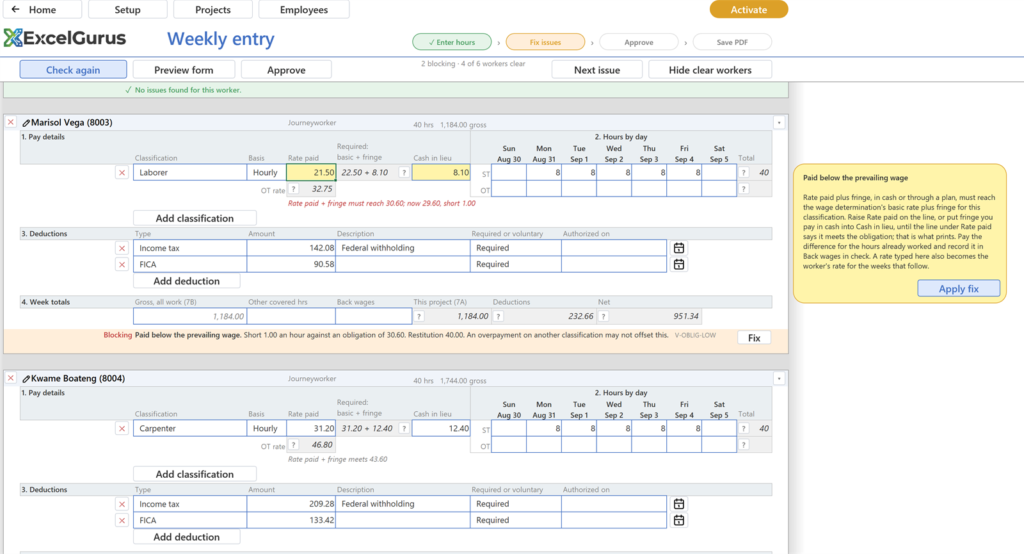Collapse Kwame Boateng worker card

[x=779, y=379]
